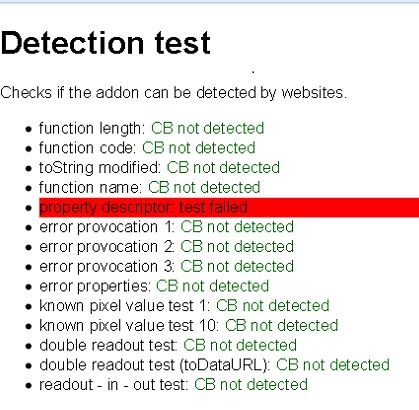
Task: Click the toString modified result entry
Action: 159,168
